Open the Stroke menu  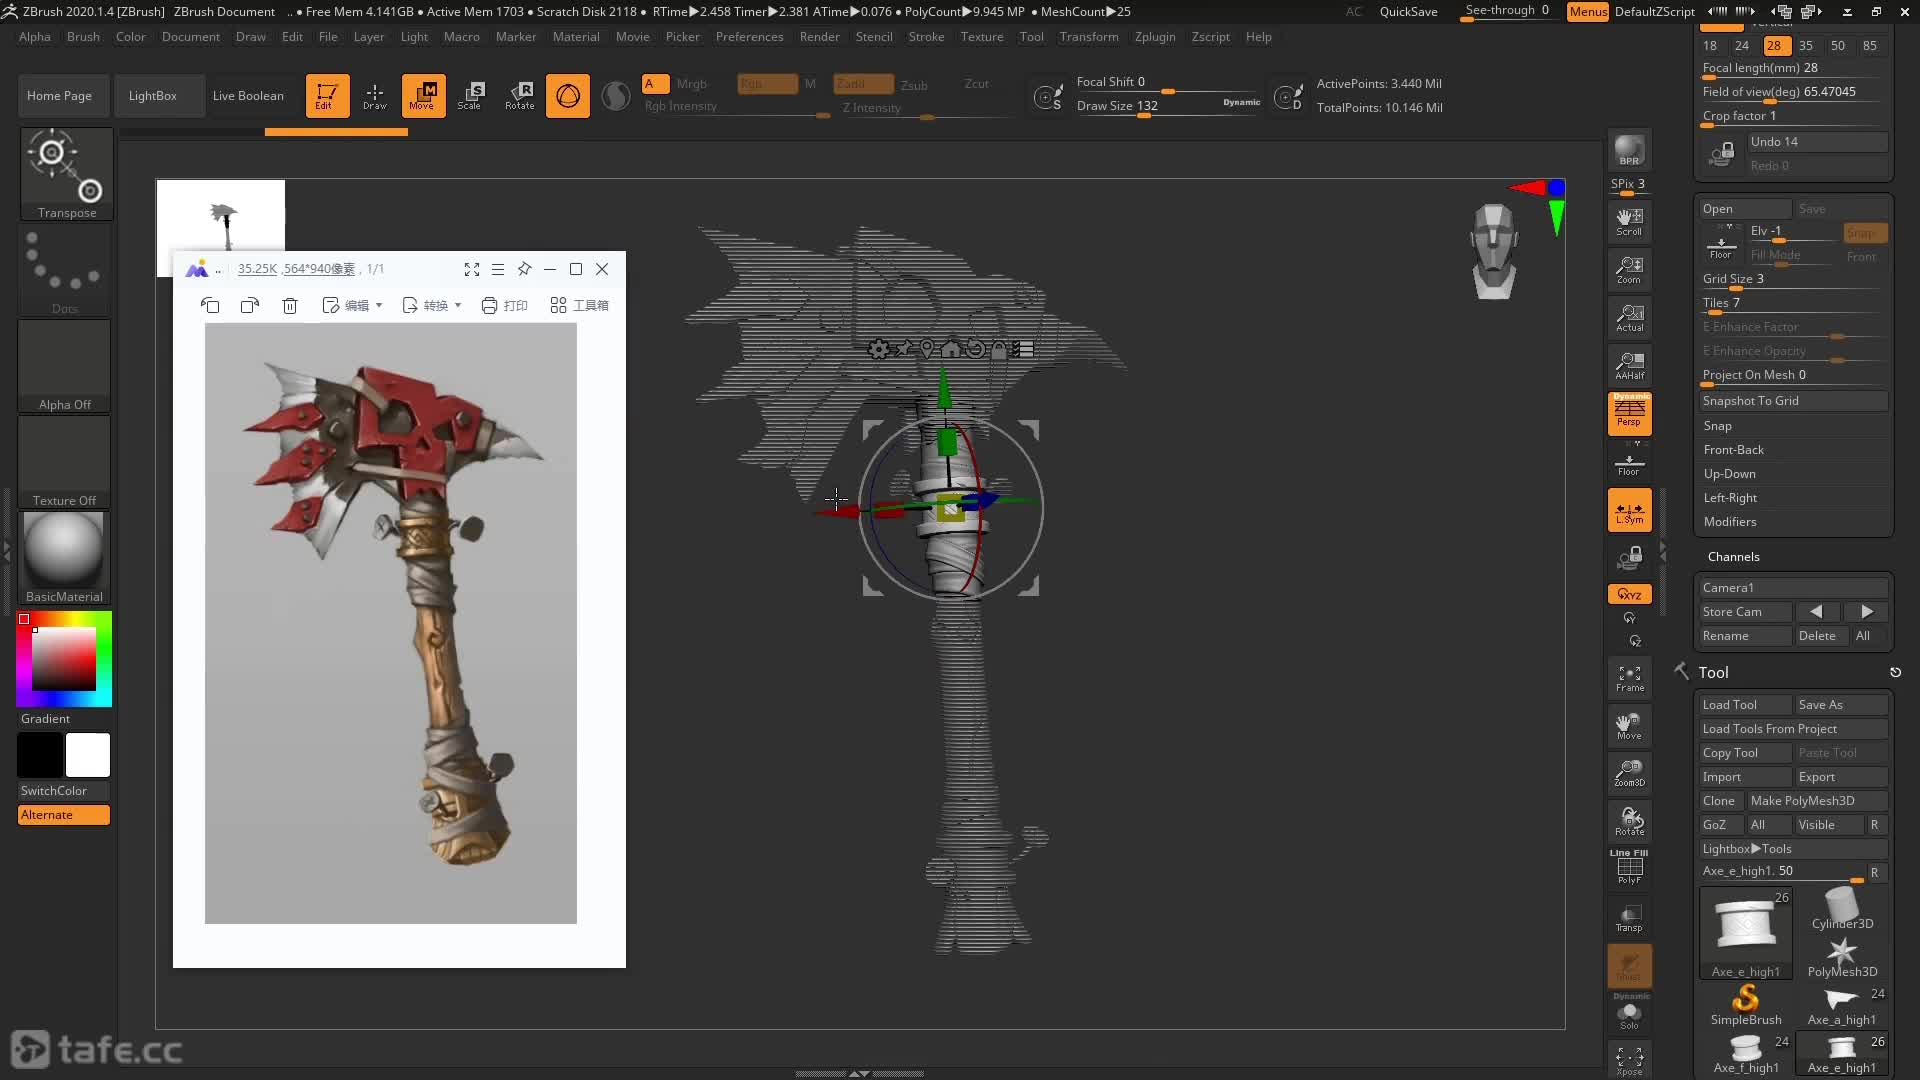[x=926, y=37]
